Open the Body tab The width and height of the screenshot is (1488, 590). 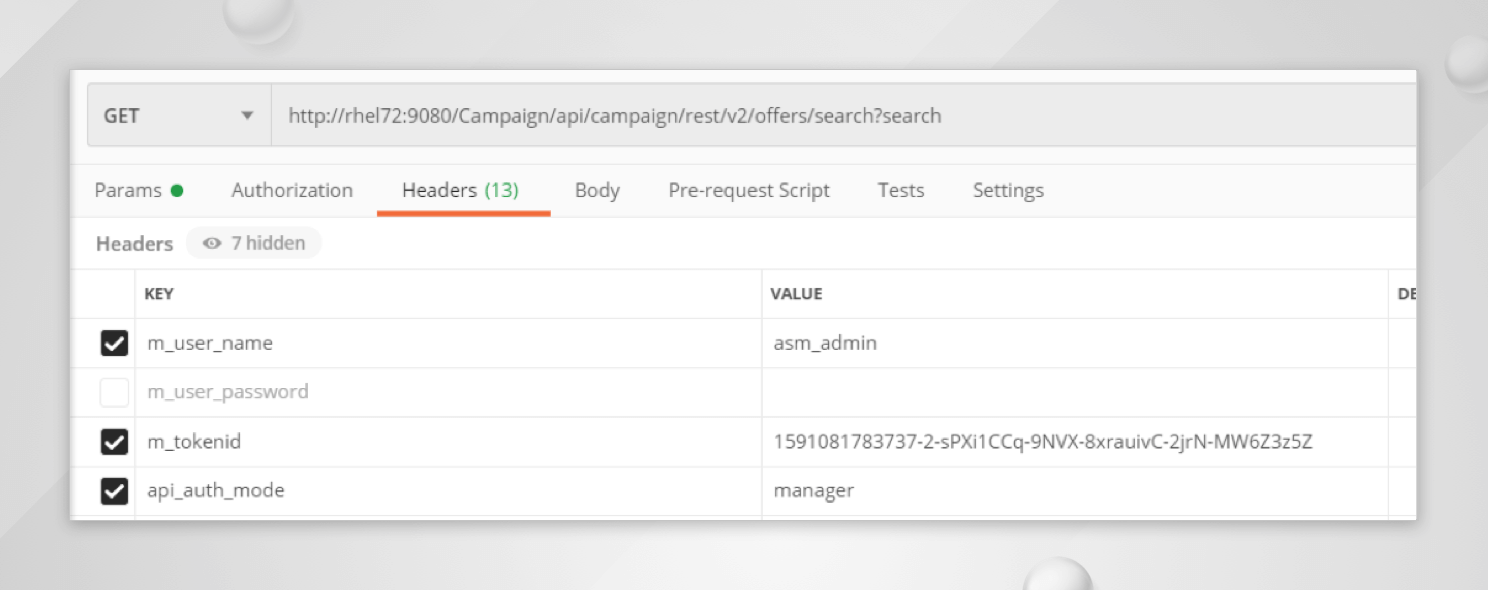tap(597, 190)
